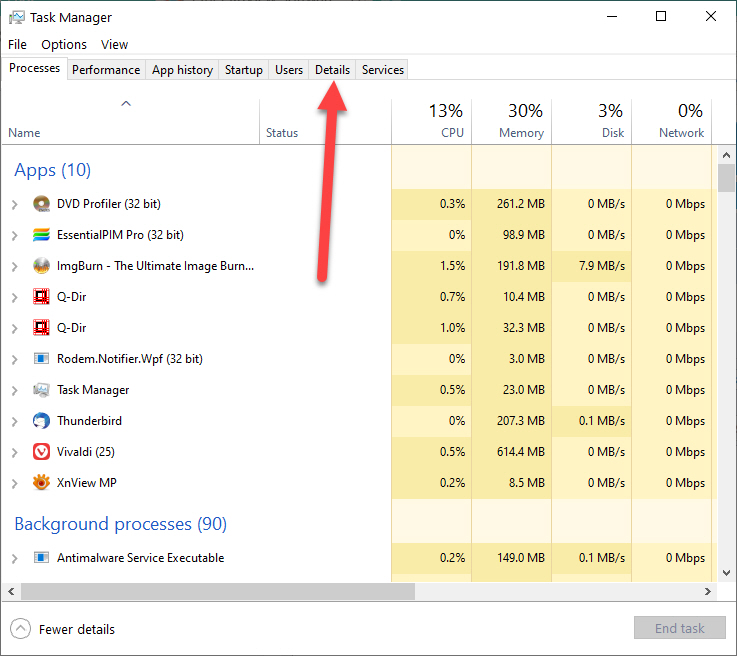
Task: Click the Vivaldi browser icon
Action: click(x=41, y=452)
